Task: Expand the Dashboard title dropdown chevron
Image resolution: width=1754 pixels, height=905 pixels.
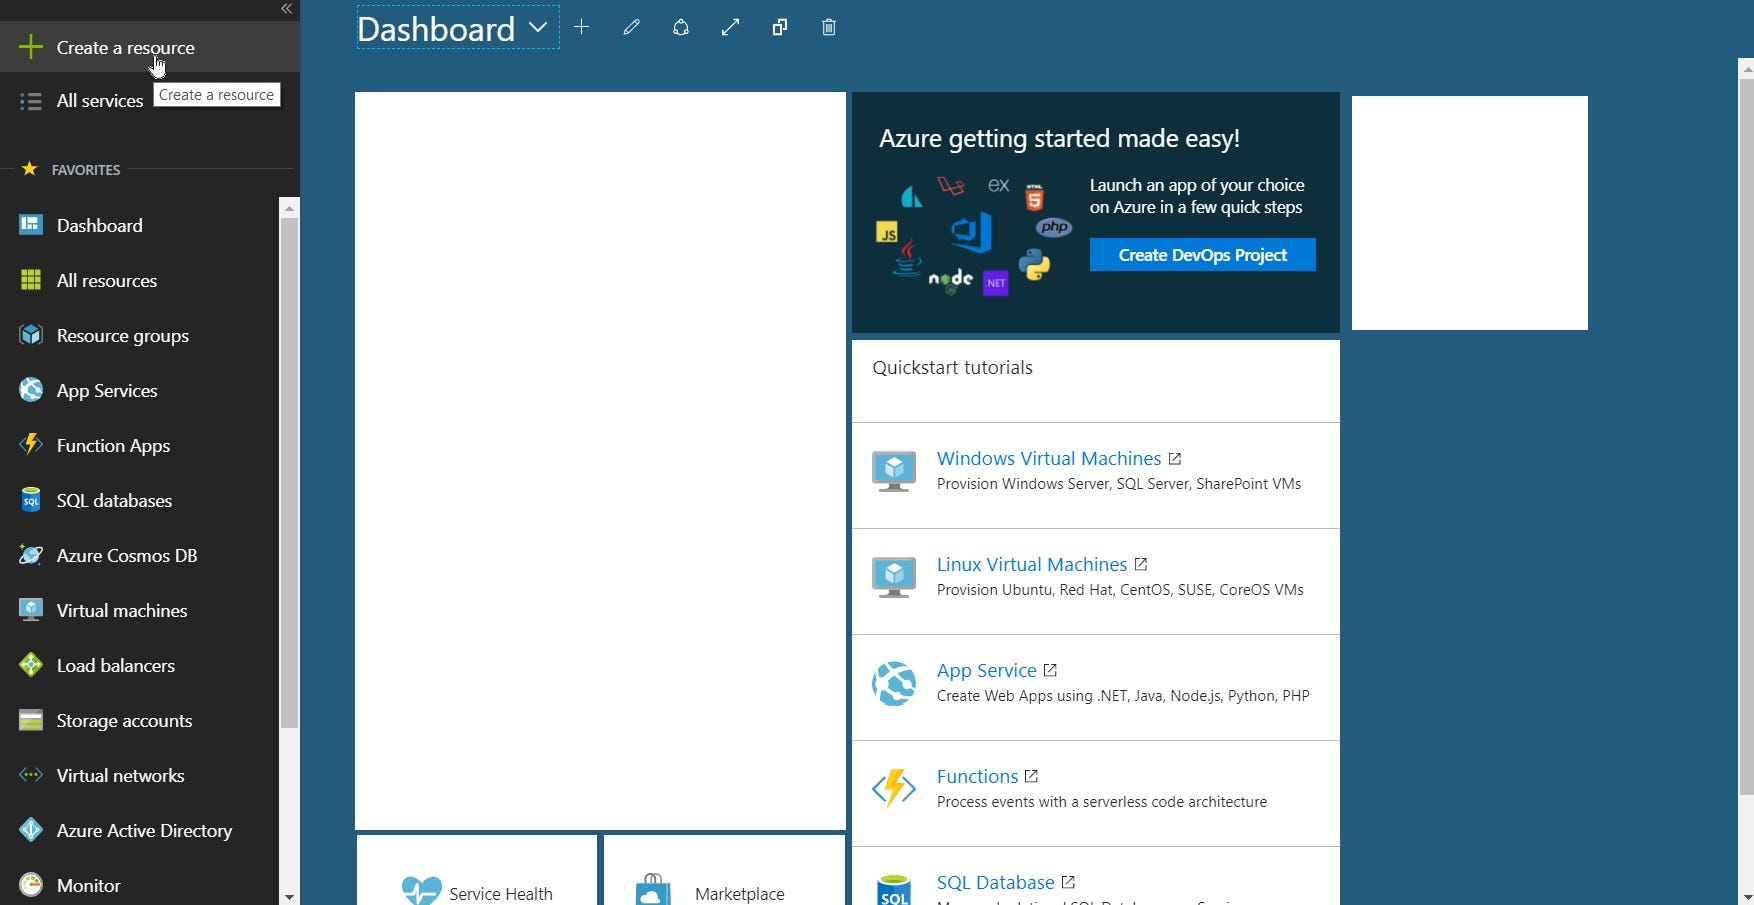Action: pos(538,27)
